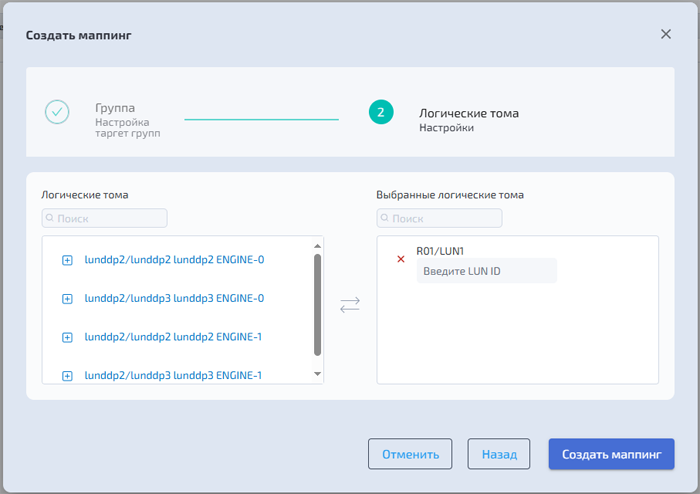Click the Логические тома step label

(x=469, y=113)
